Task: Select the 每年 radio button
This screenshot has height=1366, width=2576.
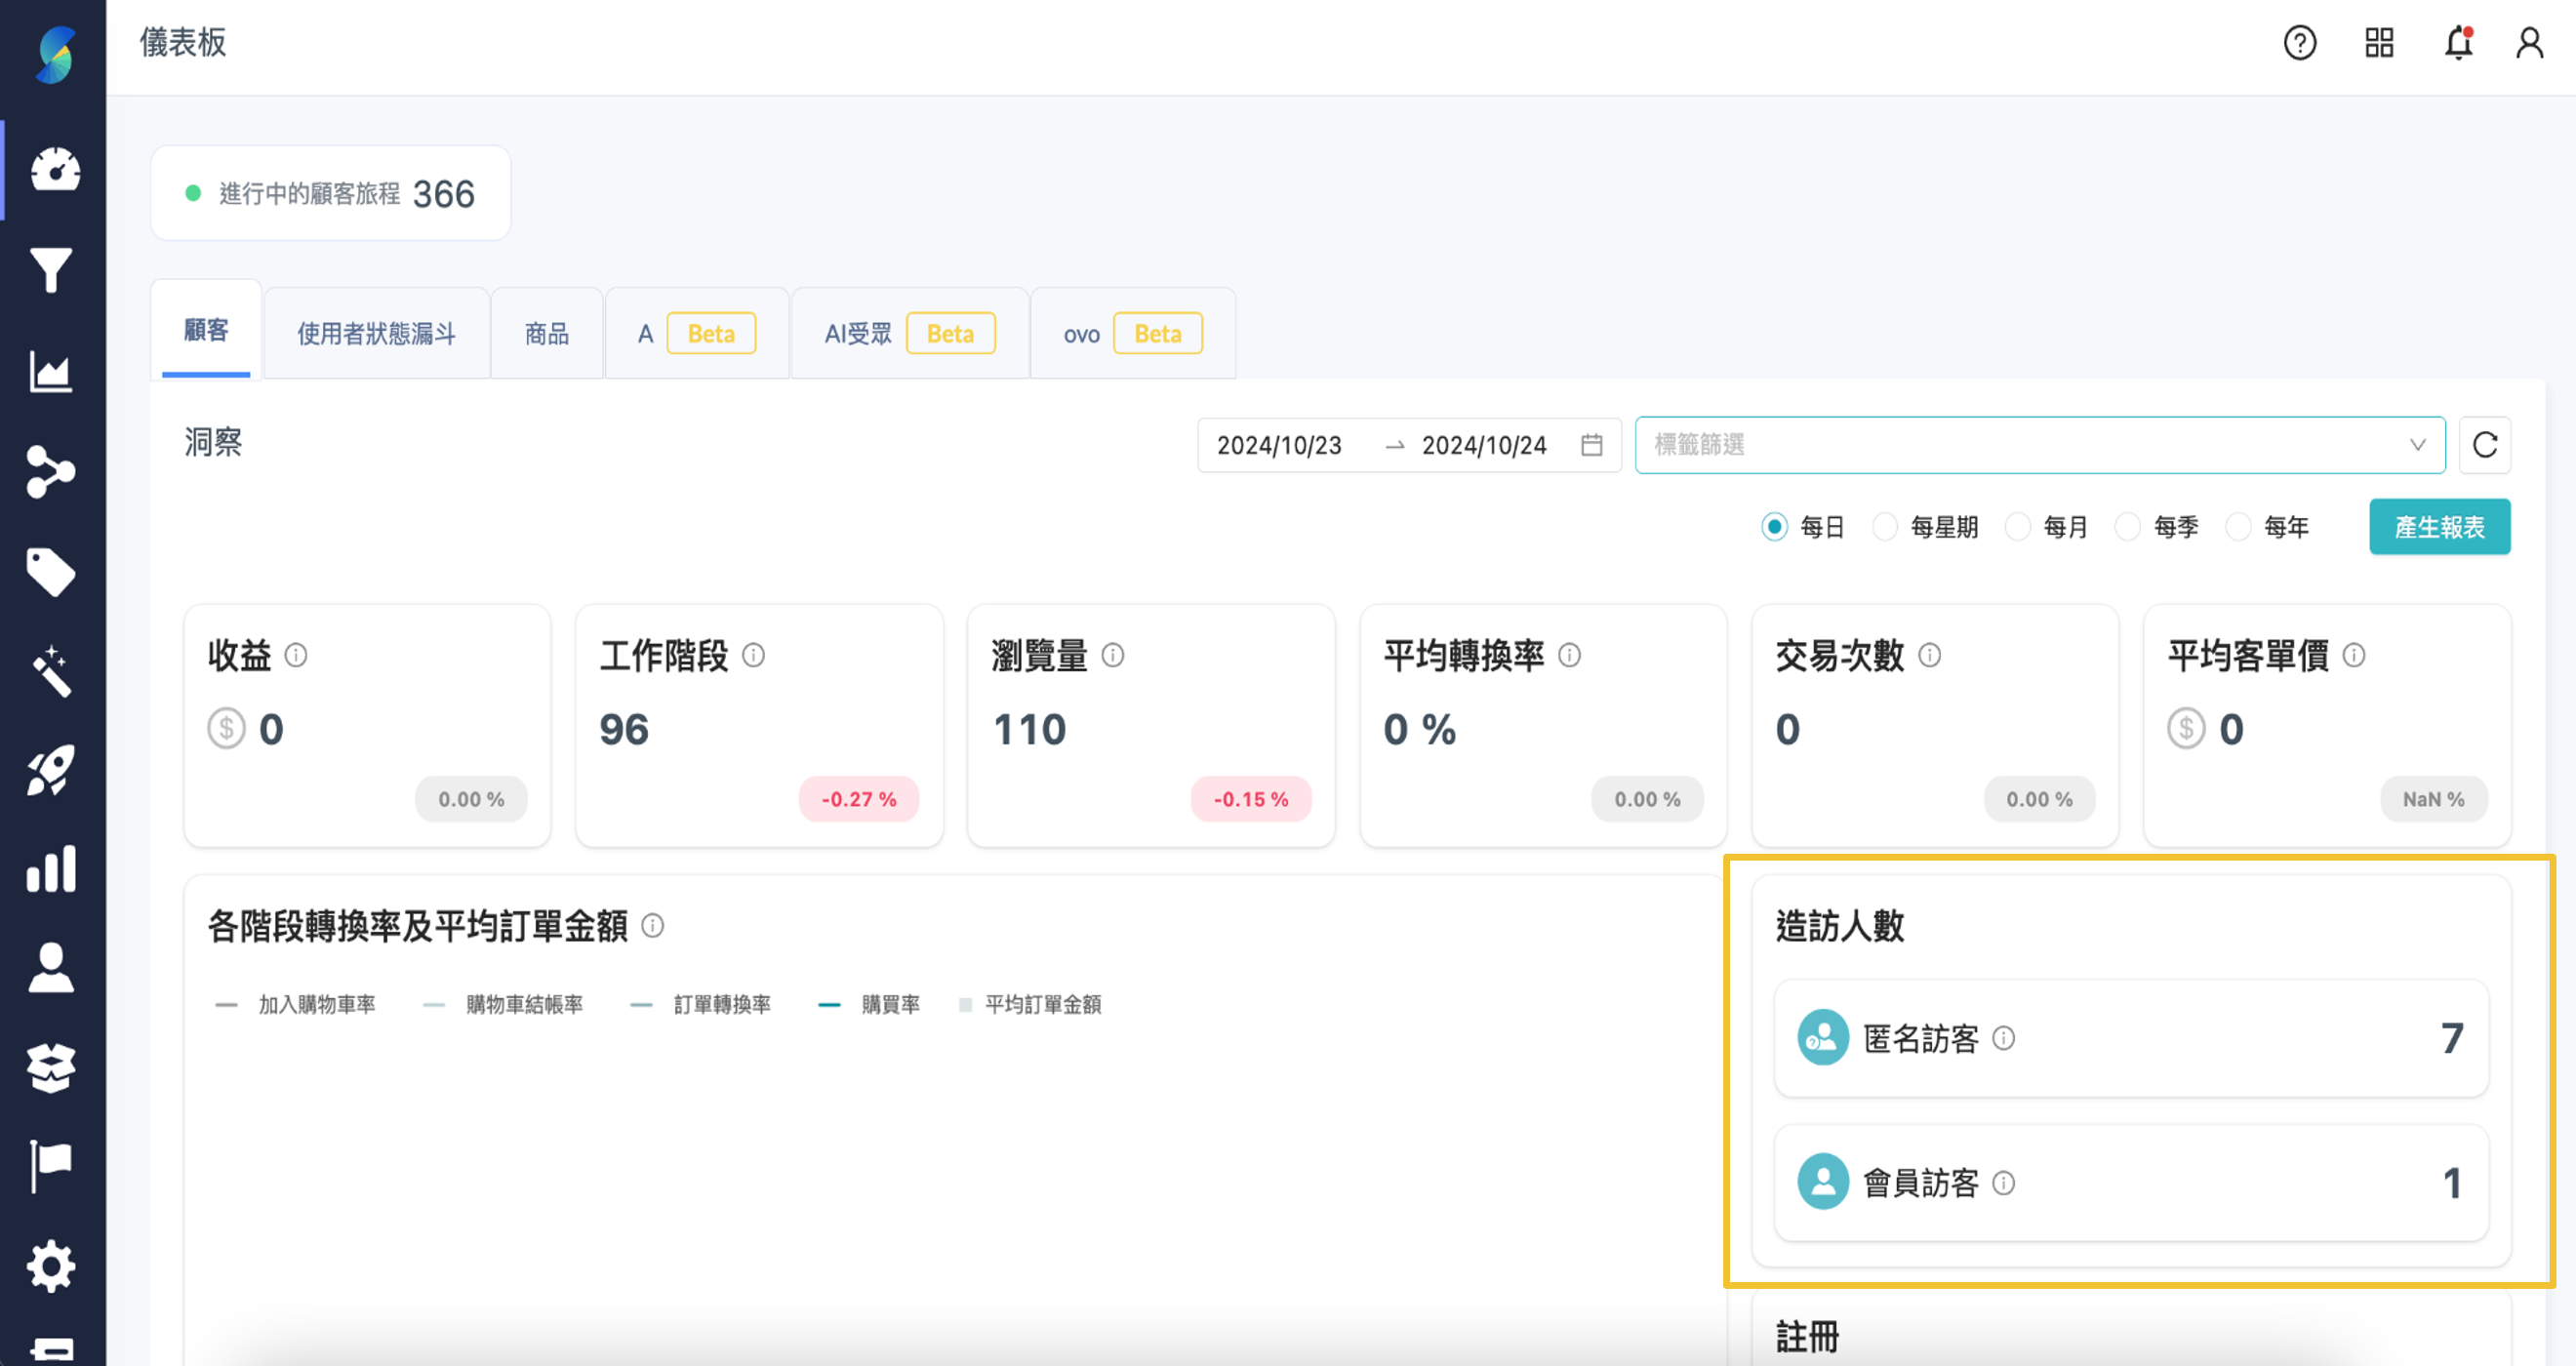Action: [x=2238, y=526]
